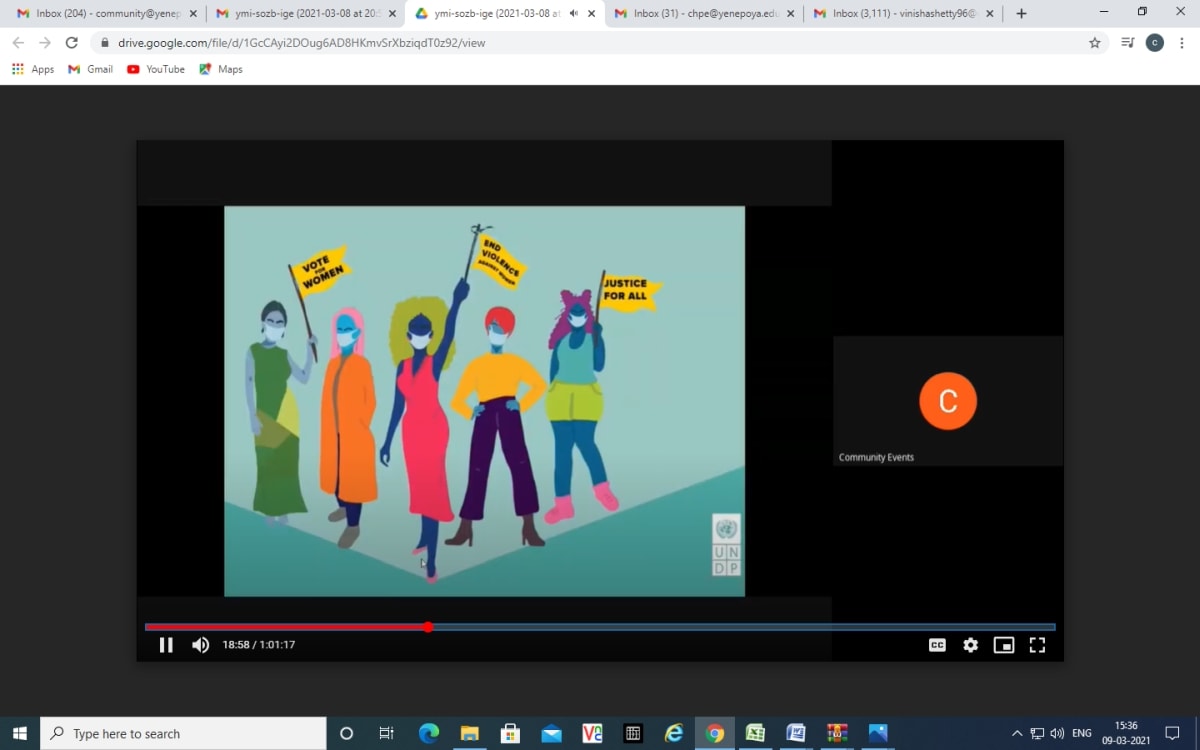
Task: Switch to the Inbox (31) chpe tab
Action: (x=700, y=14)
